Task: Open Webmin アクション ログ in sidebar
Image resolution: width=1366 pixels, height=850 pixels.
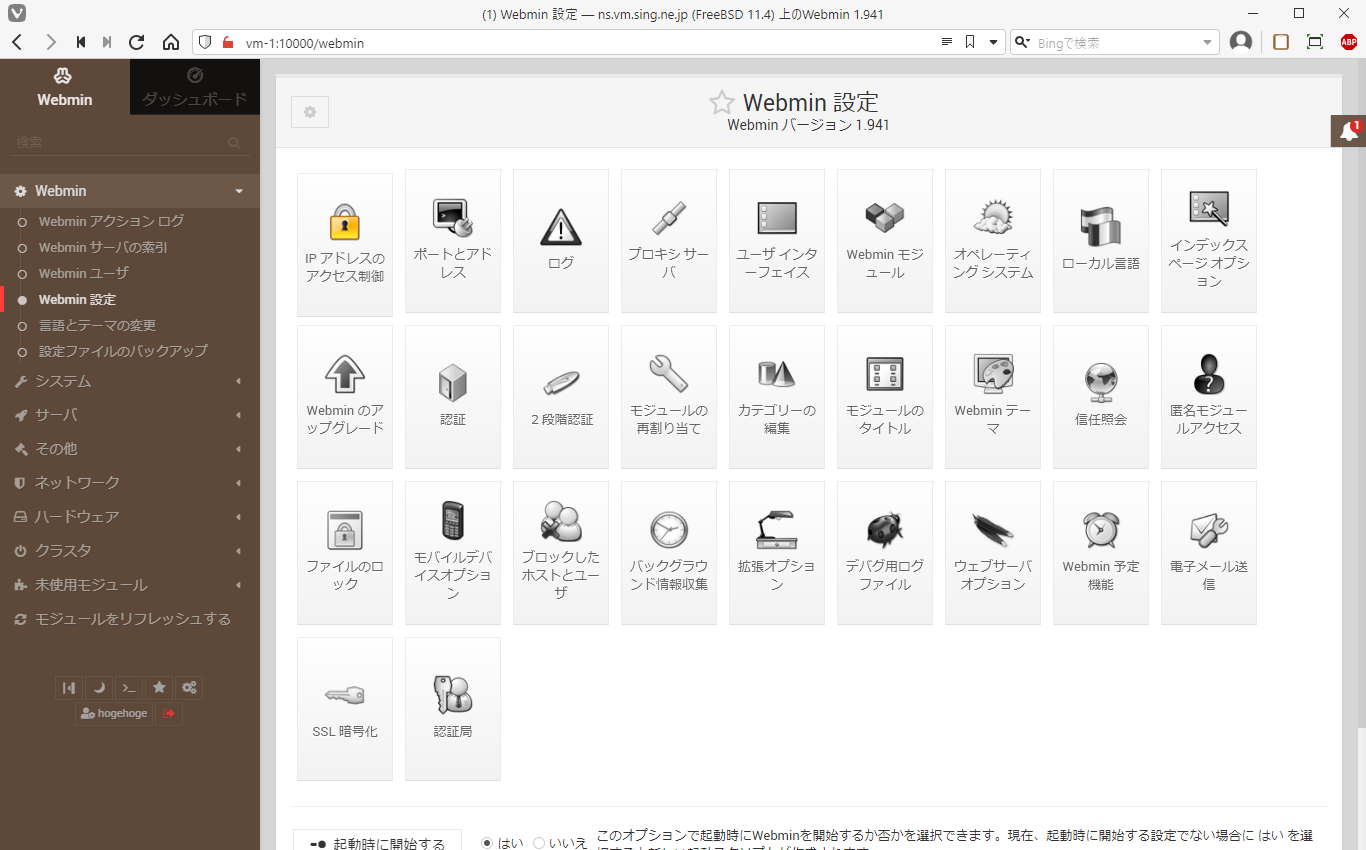Action: 111,221
